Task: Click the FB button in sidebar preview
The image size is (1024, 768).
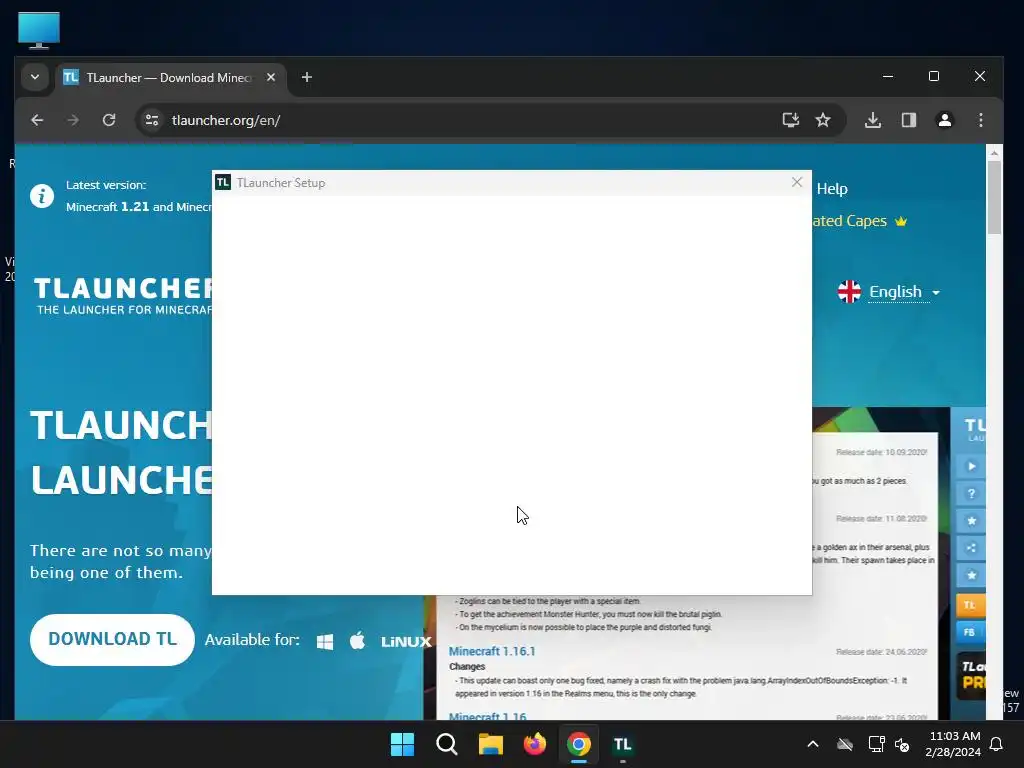Action: point(970,632)
